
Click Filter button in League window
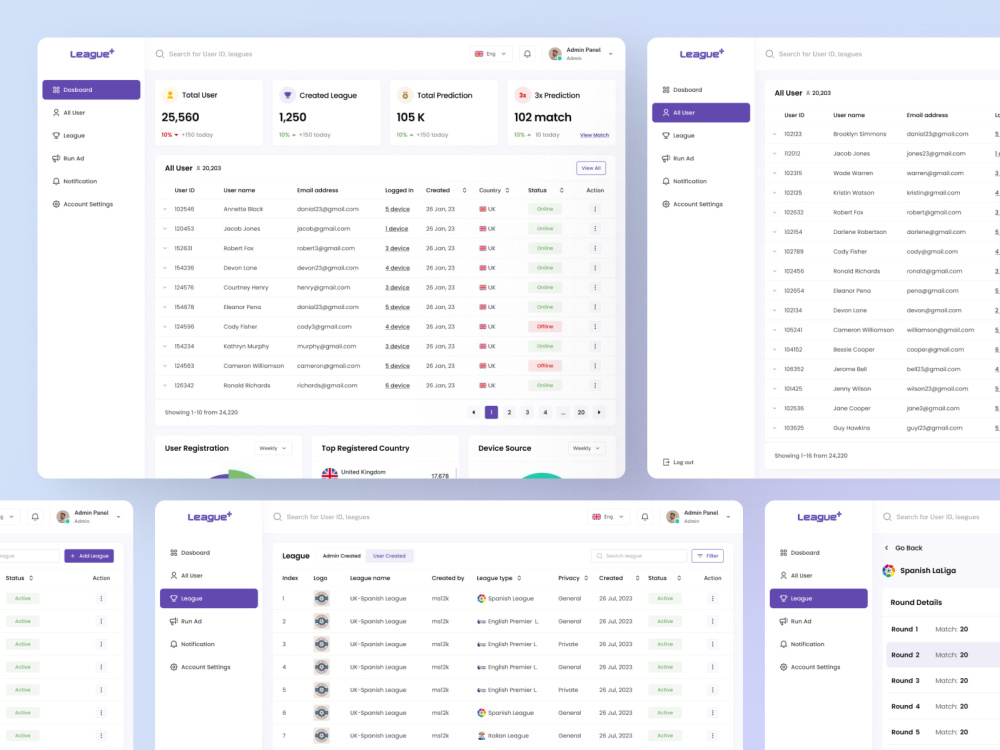point(707,556)
